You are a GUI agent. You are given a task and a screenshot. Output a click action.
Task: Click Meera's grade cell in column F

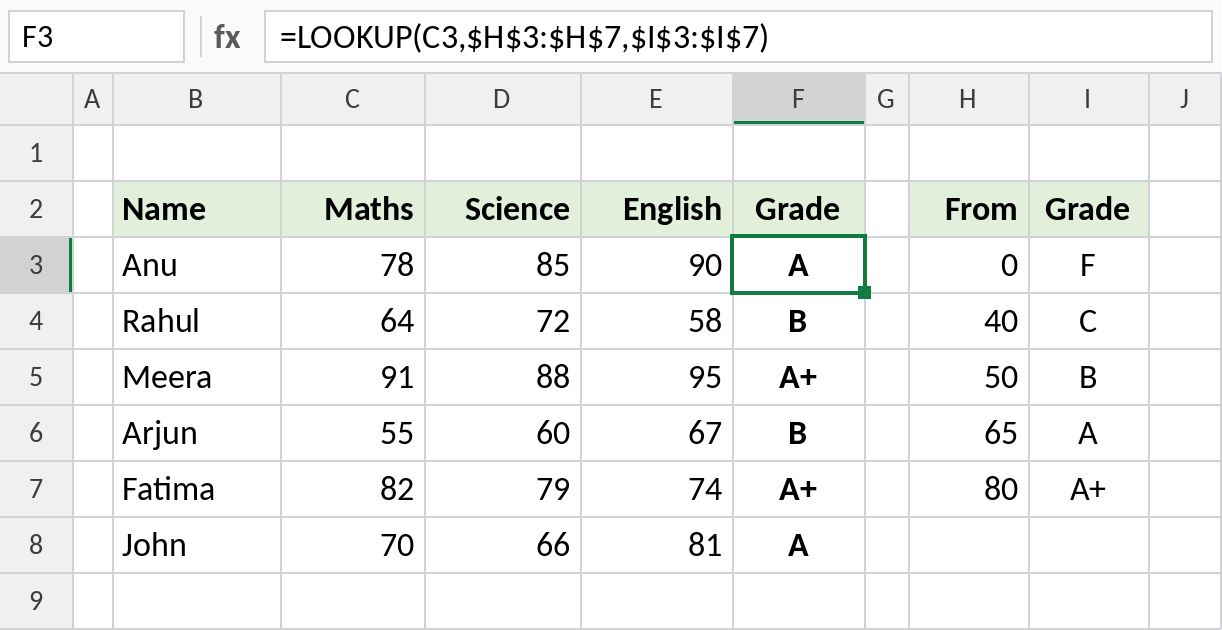coord(799,377)
